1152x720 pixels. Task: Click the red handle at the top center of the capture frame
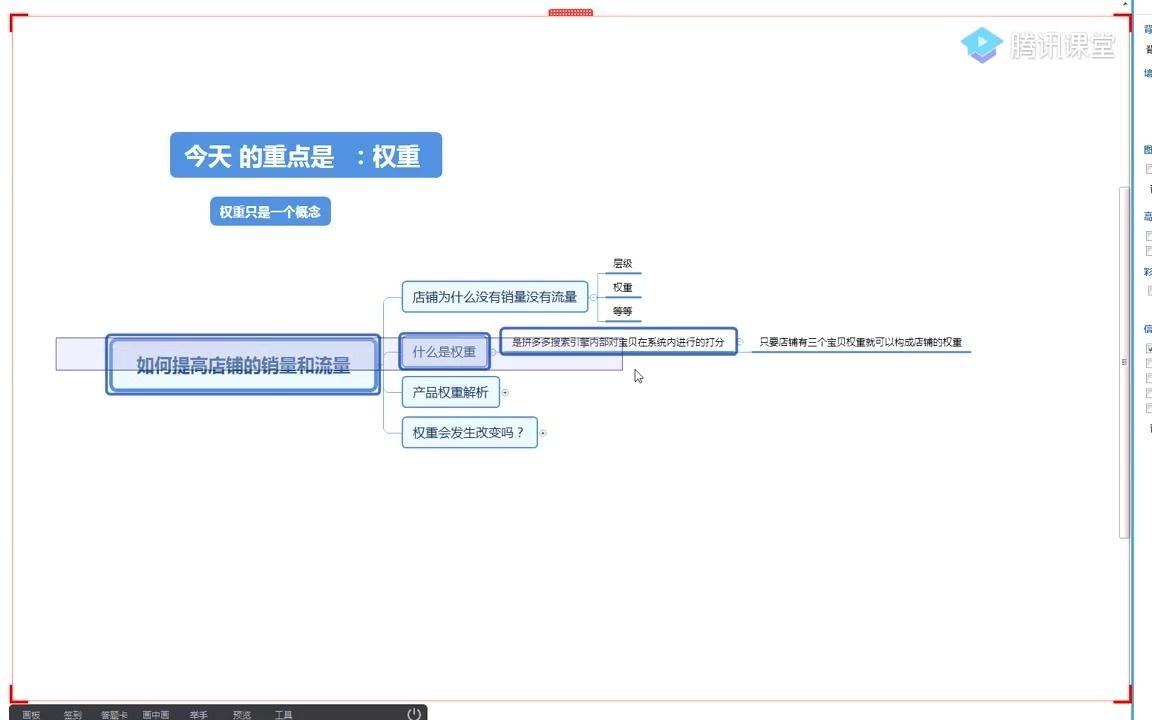(571, 12)
